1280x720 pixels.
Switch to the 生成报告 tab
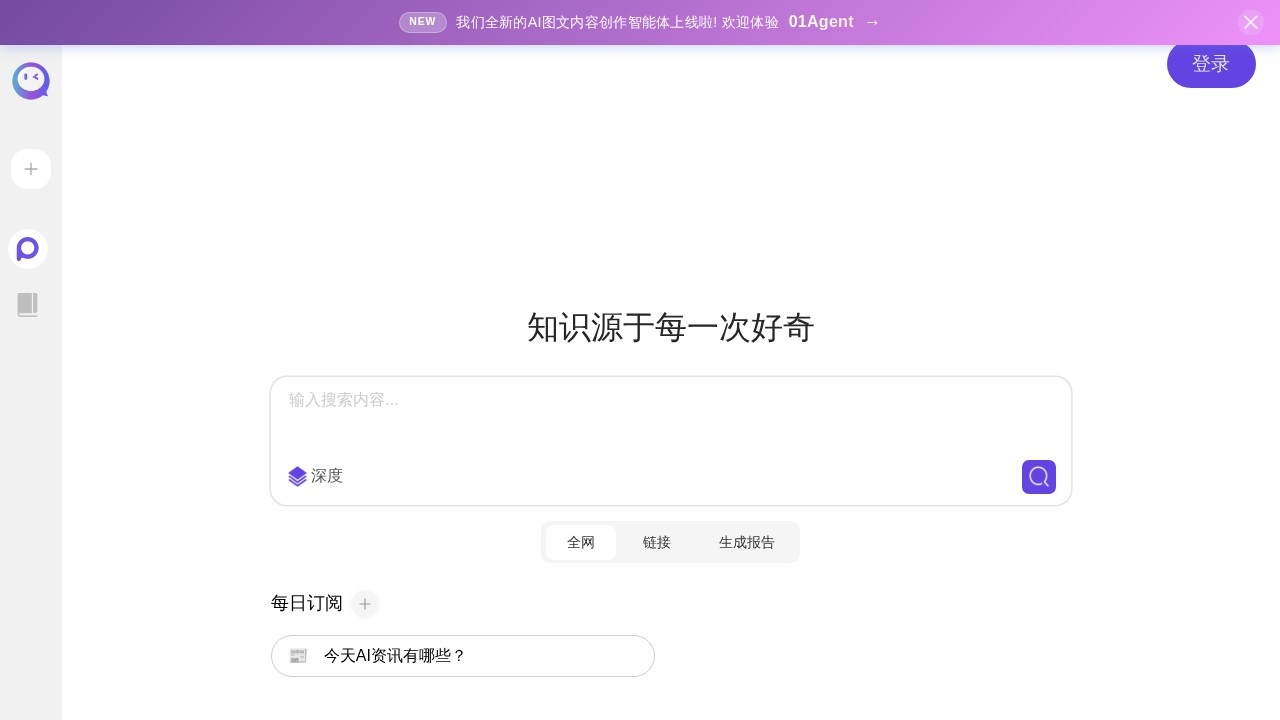tap(747, 542)
